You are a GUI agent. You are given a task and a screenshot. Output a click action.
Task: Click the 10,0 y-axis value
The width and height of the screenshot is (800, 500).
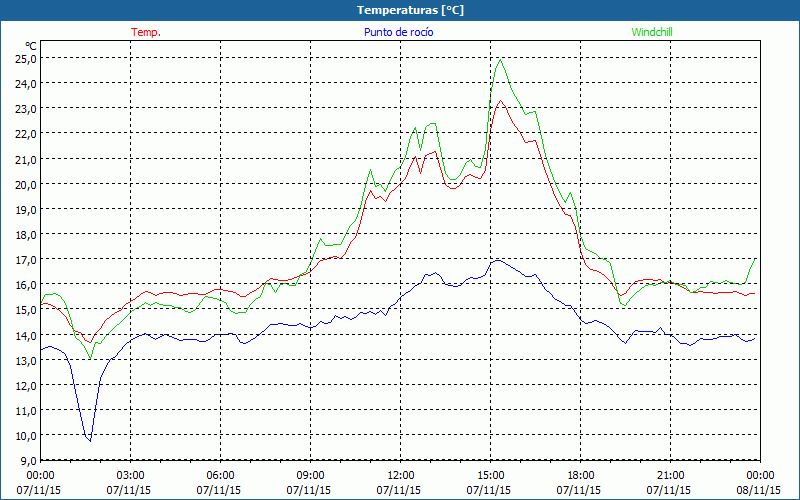(26, 436)
